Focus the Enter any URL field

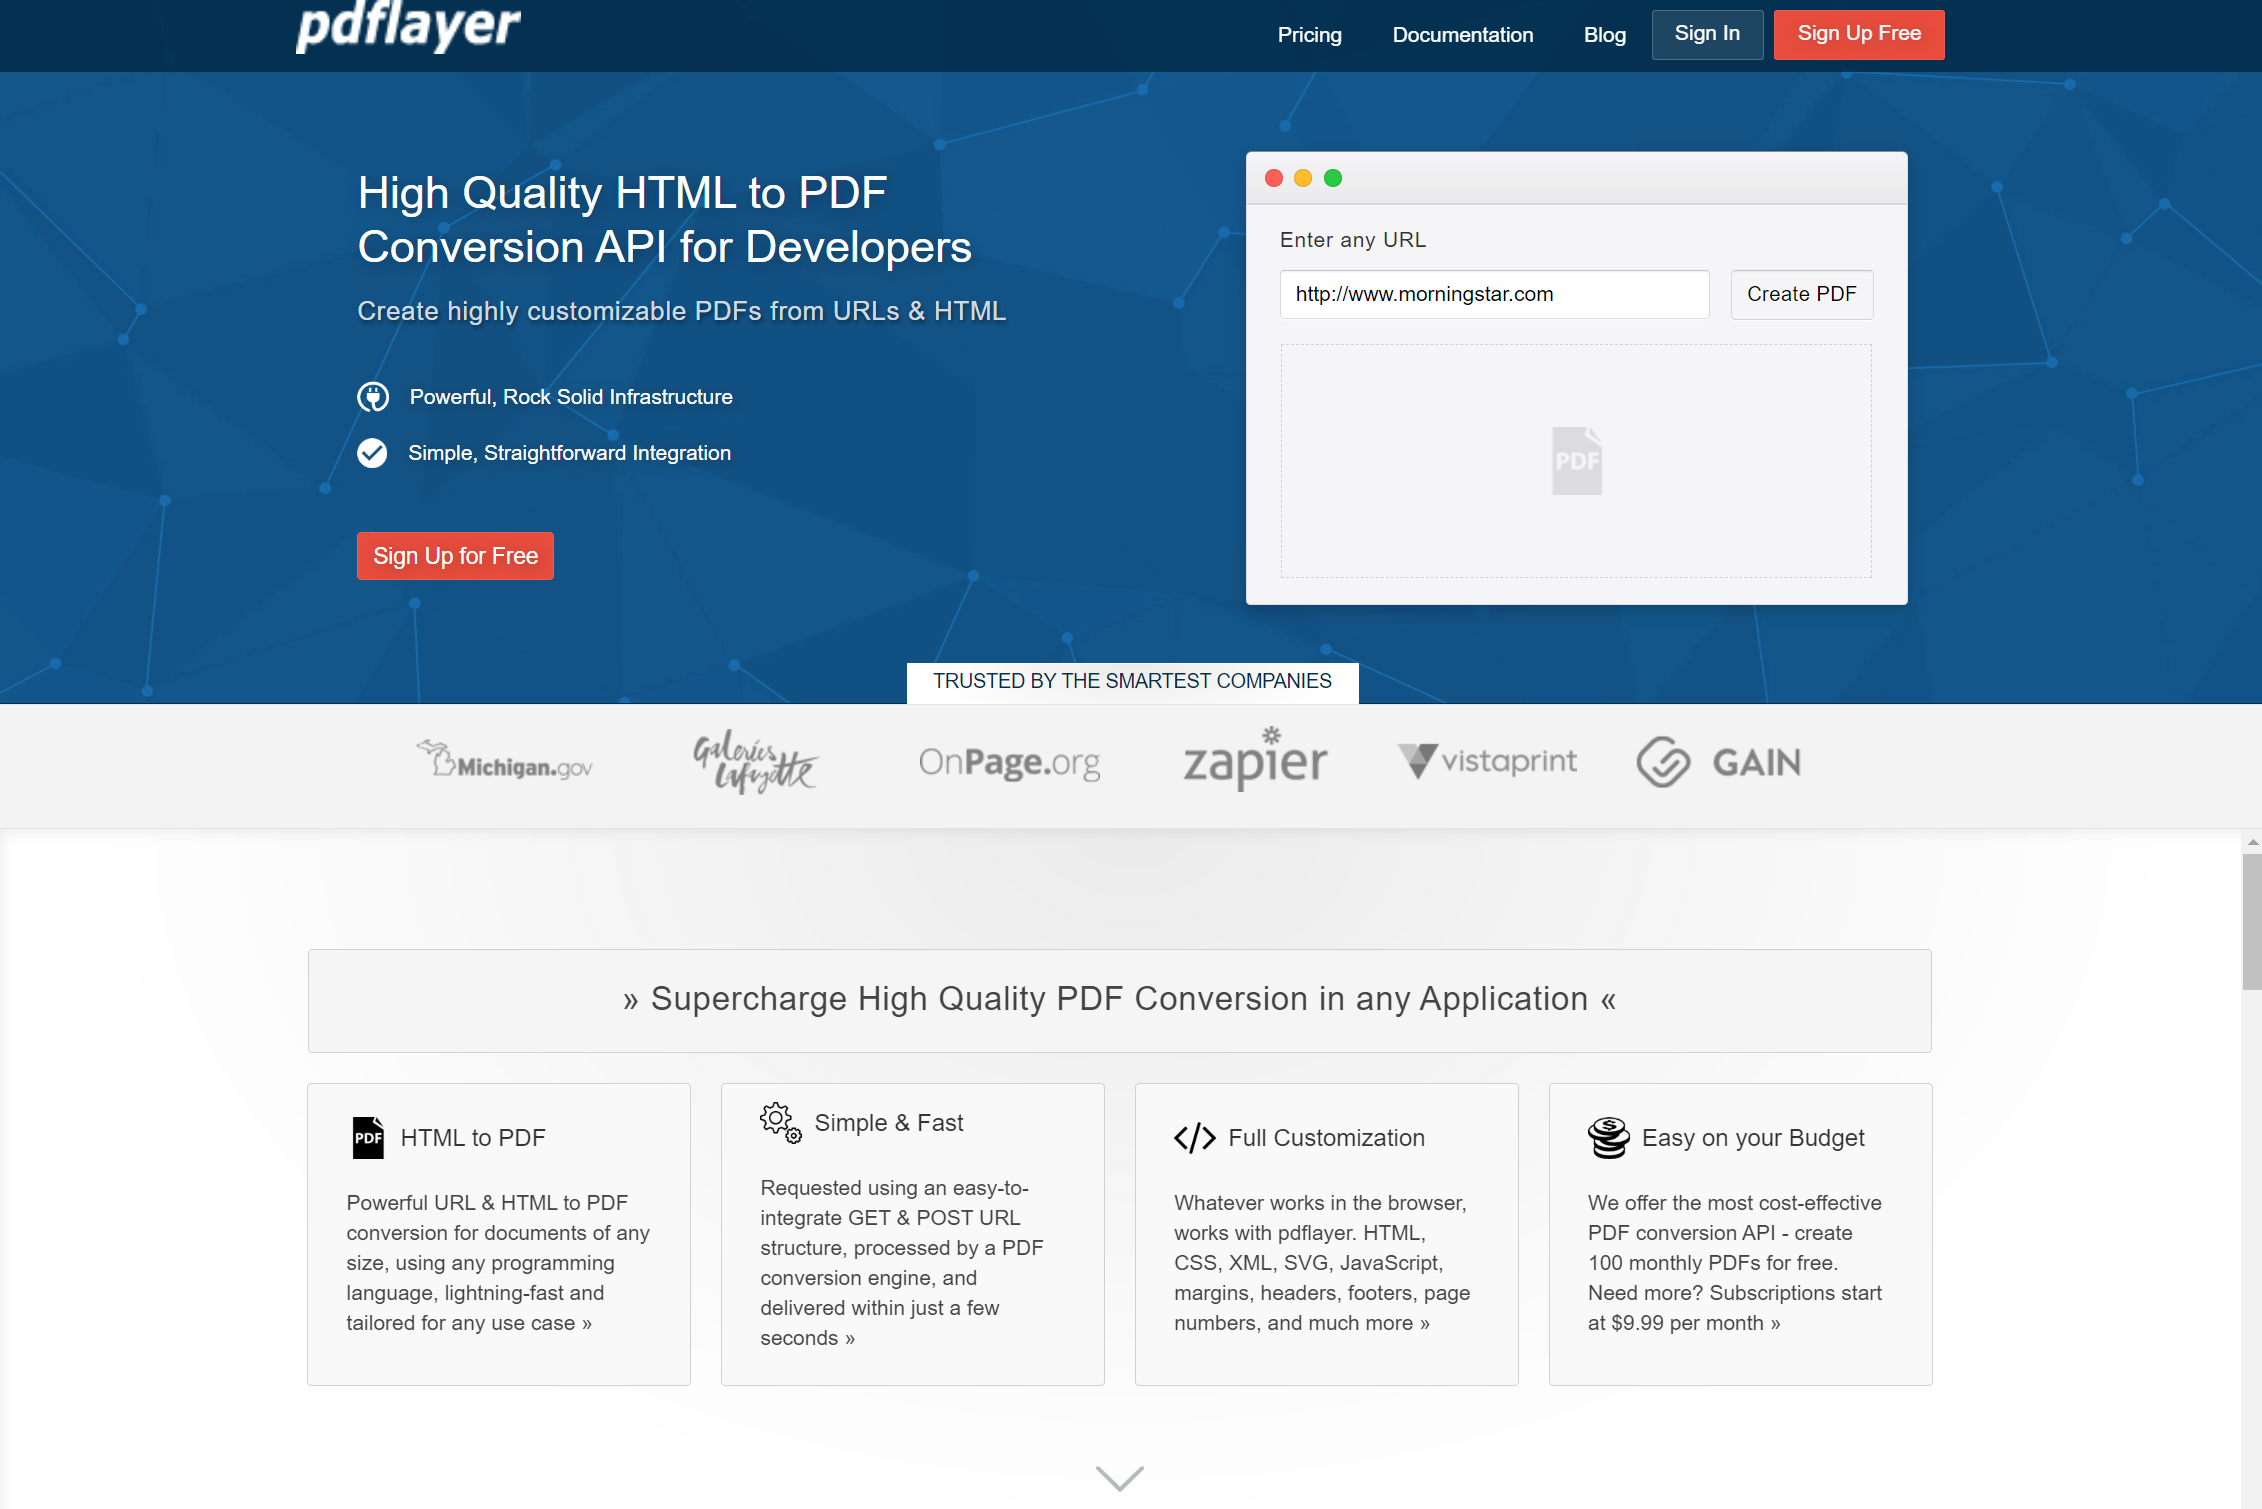tap(1494, 294)
